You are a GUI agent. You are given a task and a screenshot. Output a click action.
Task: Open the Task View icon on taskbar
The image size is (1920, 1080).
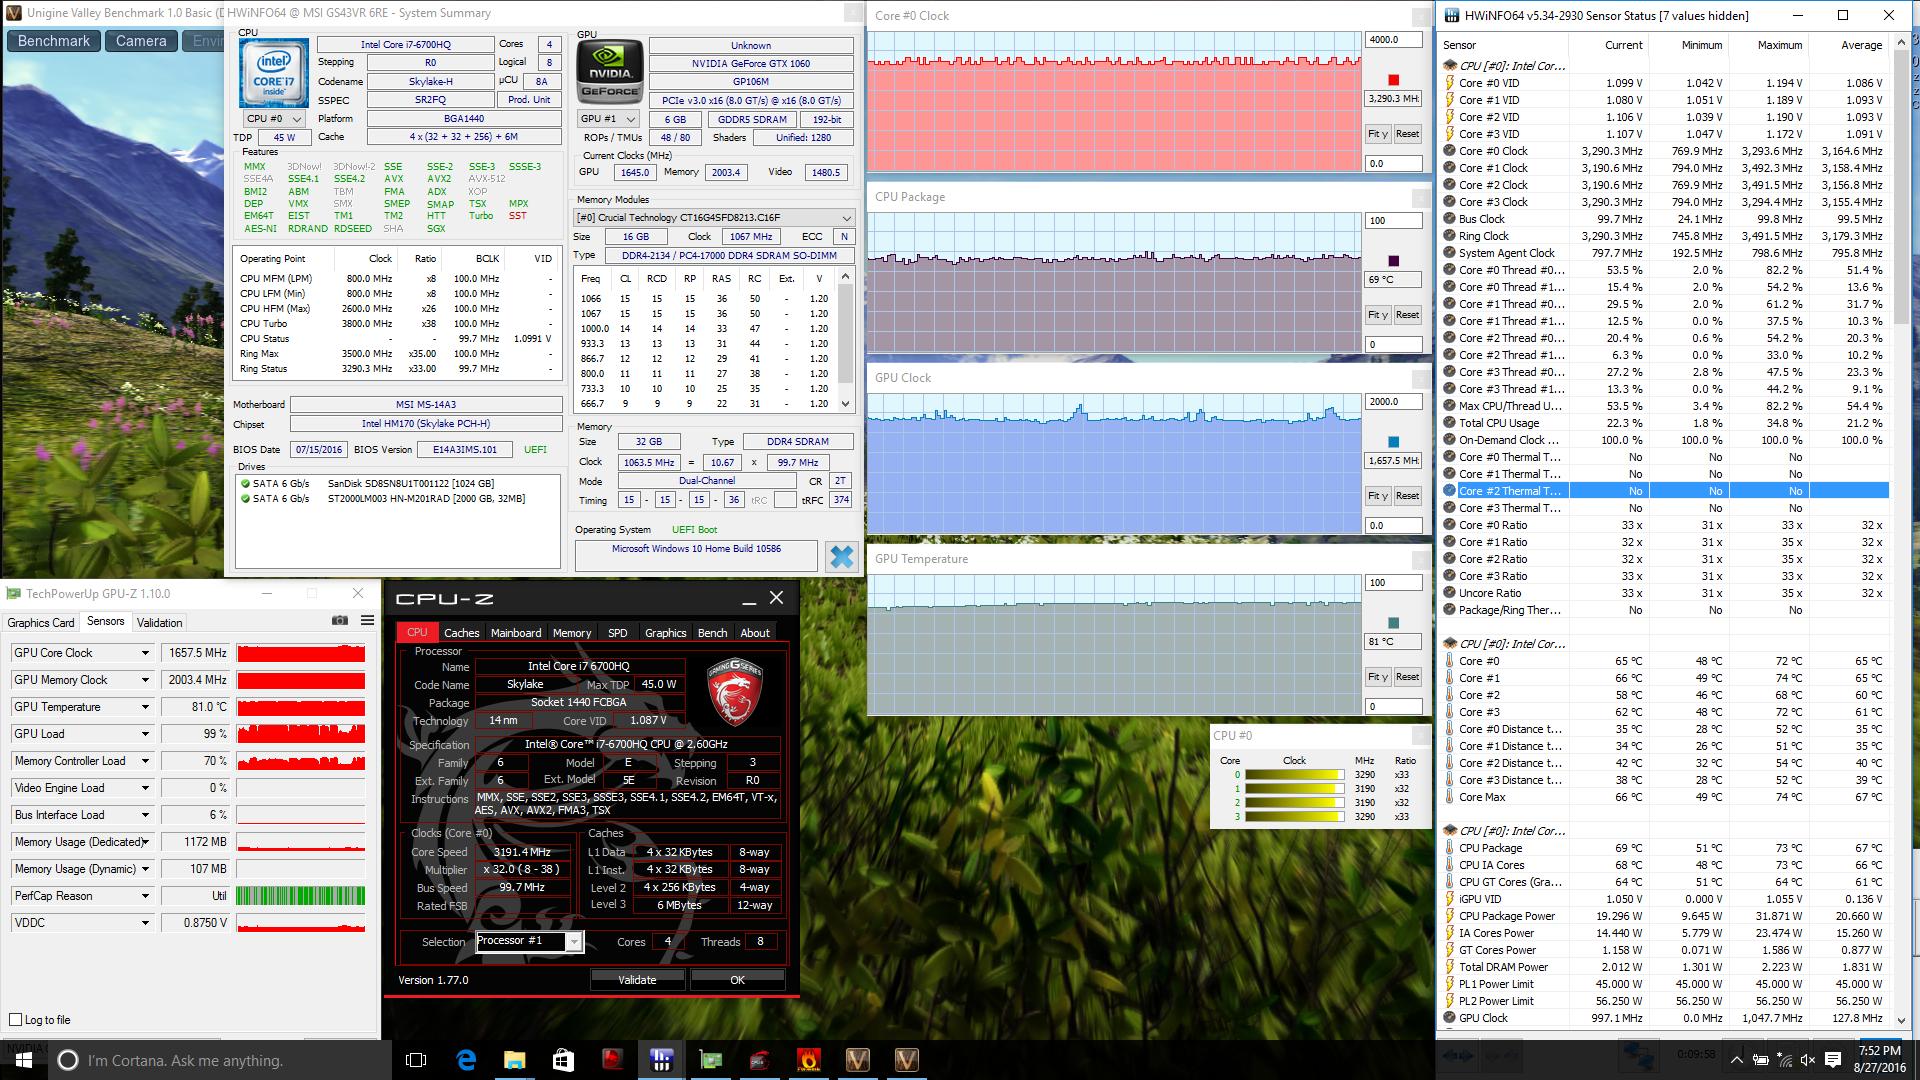416,1060
